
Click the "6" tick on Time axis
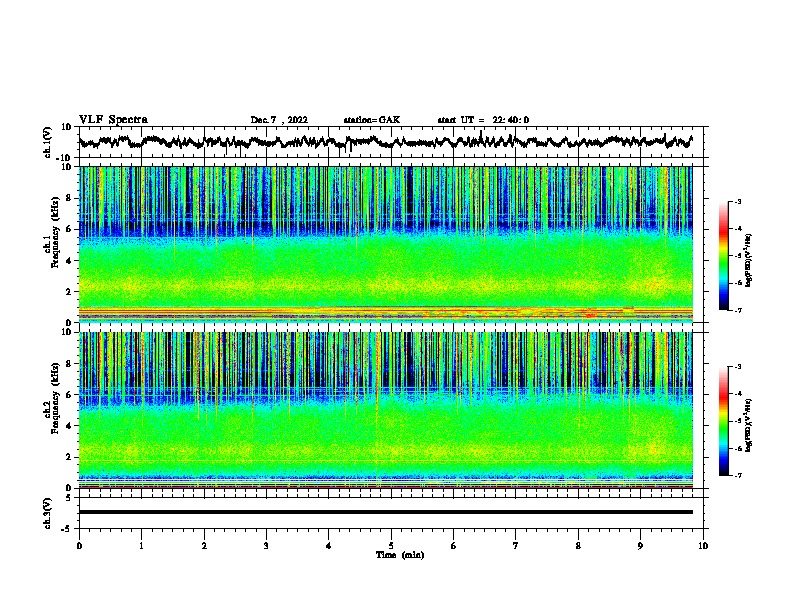coord(454,546)
